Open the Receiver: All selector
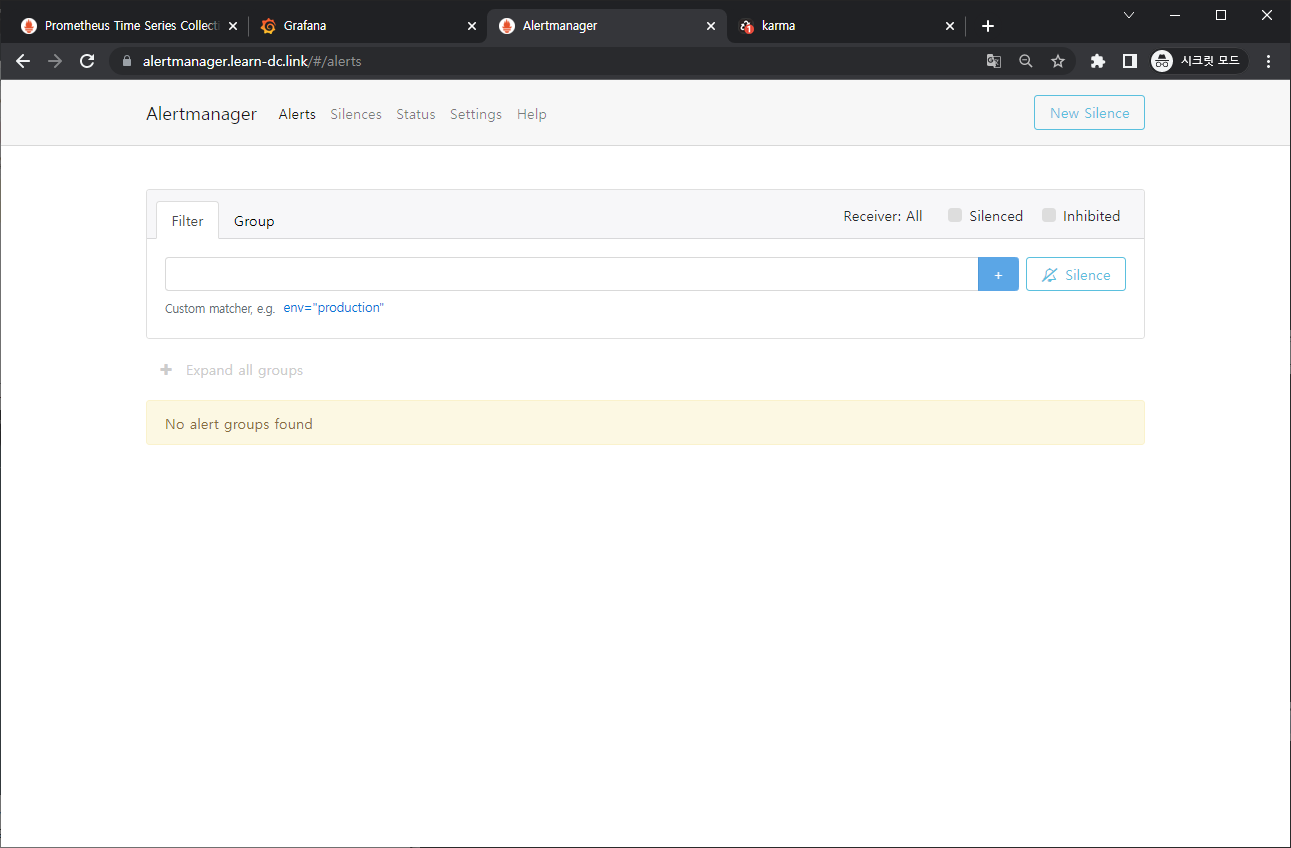The width and height of the screenshot is (1291, 848). point(882,216)
